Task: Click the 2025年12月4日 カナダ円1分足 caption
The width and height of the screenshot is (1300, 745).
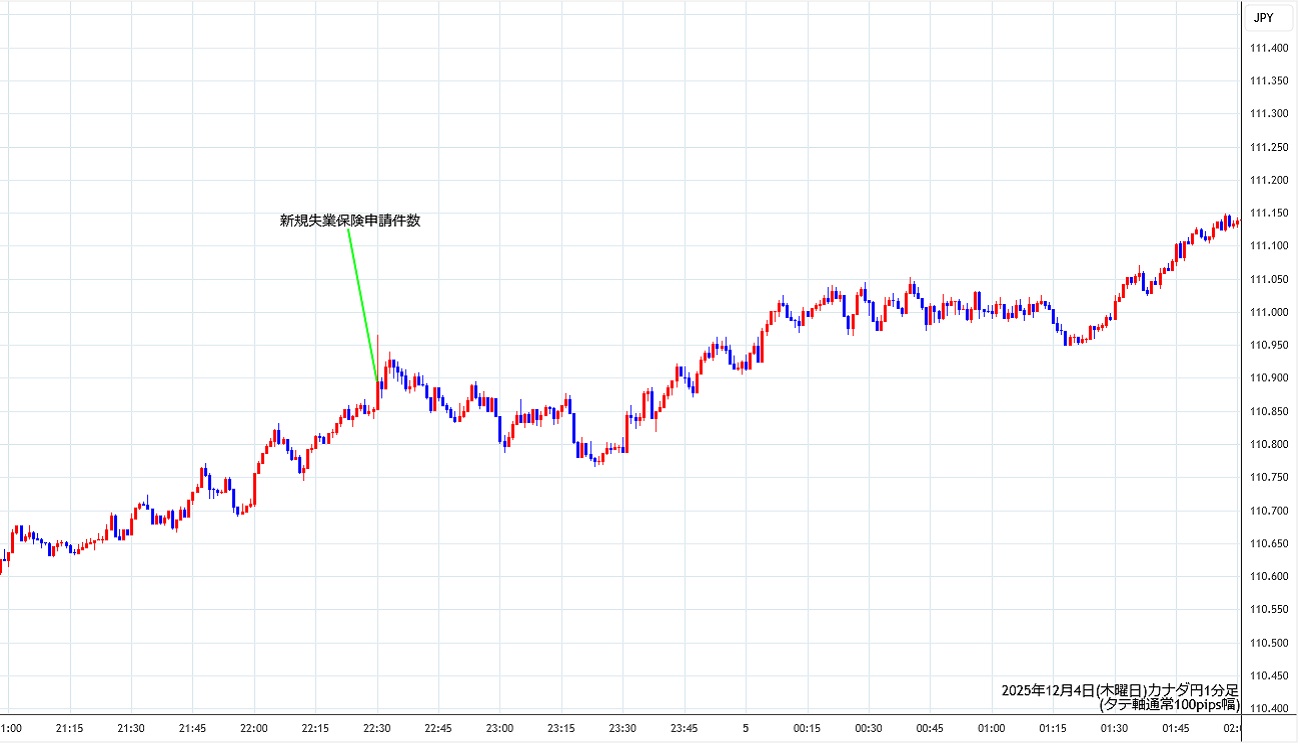Action: coord(1120,690)
